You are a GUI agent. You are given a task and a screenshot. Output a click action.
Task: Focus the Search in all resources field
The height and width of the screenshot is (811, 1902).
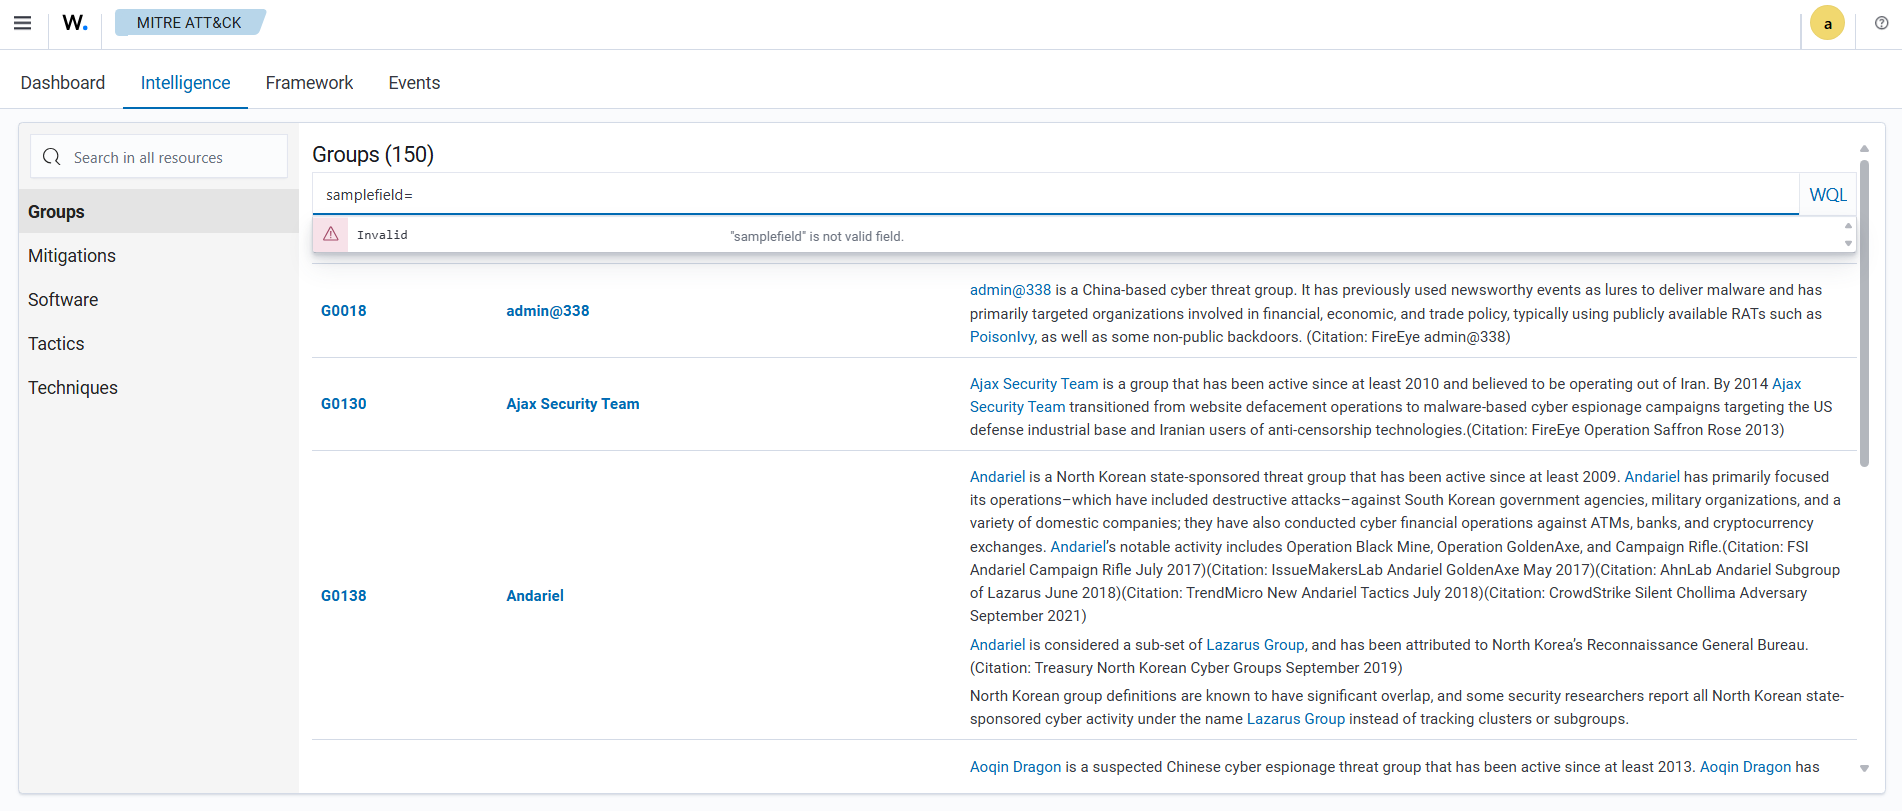170,158
